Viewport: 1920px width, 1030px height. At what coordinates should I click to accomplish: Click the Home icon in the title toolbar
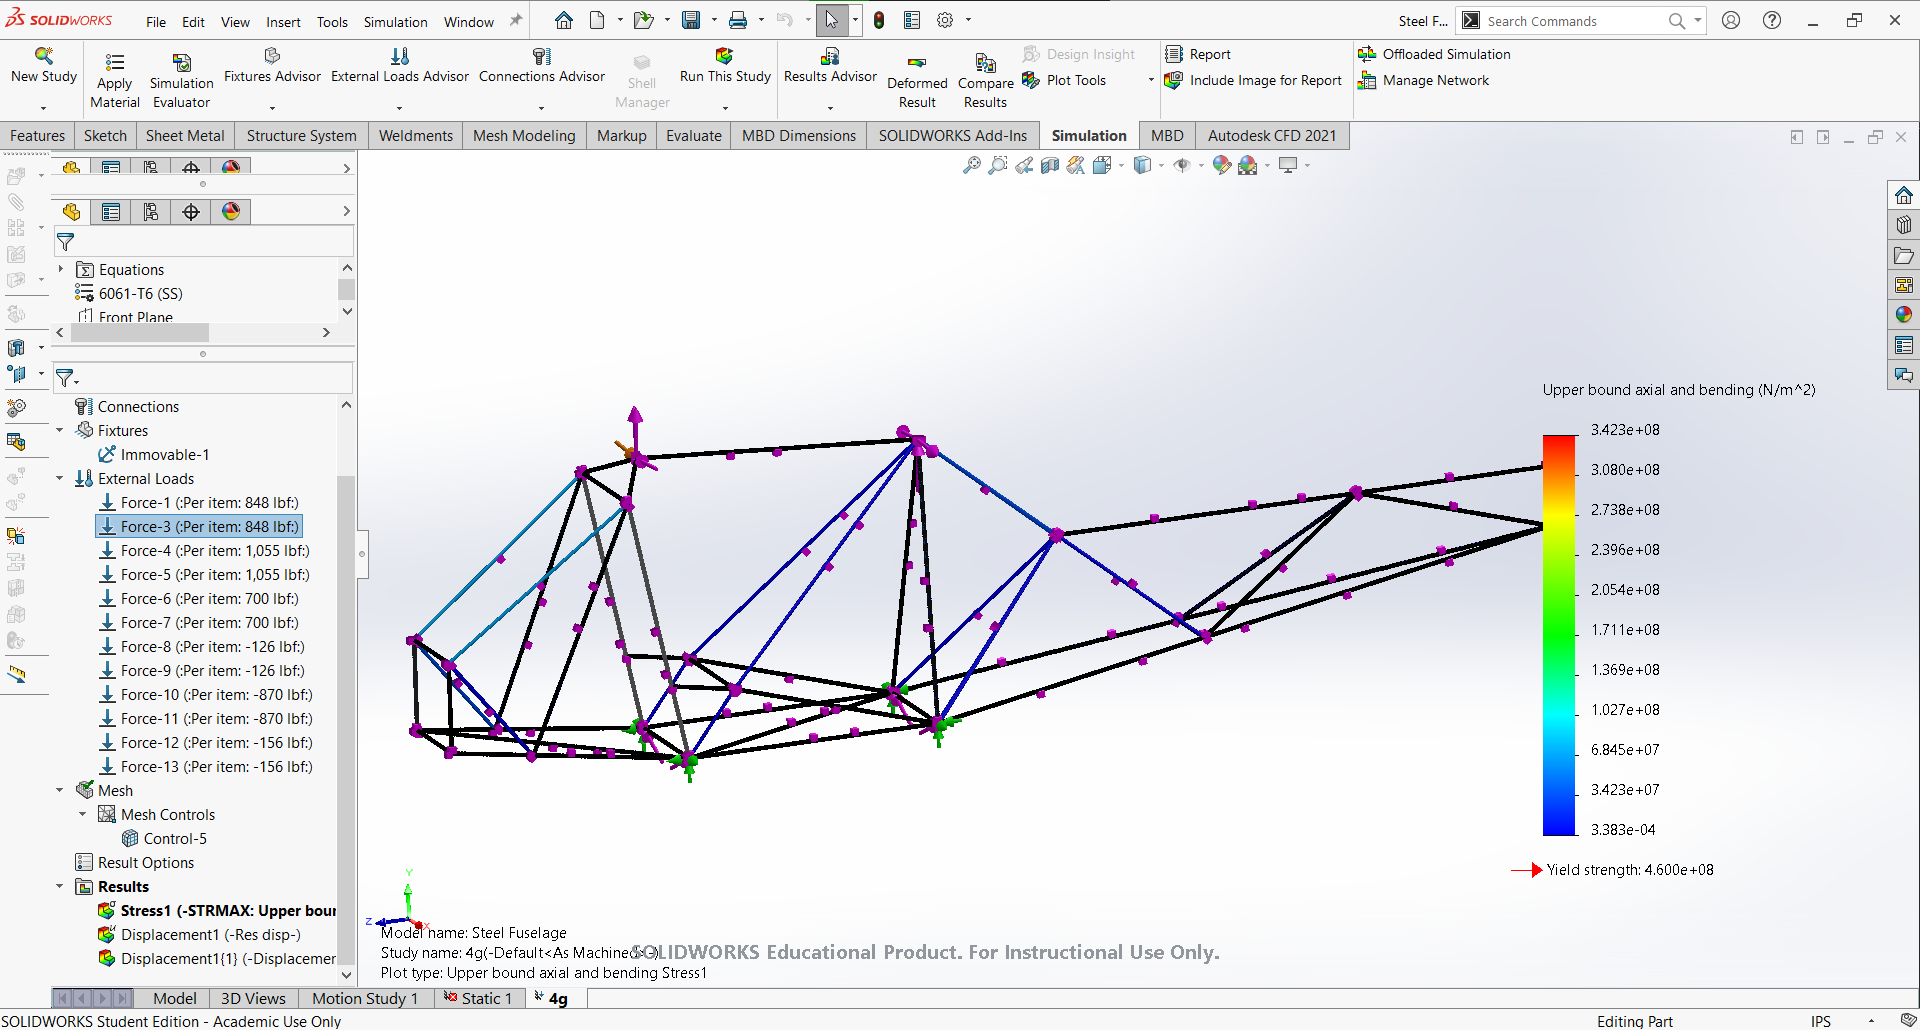click(564, 20)
